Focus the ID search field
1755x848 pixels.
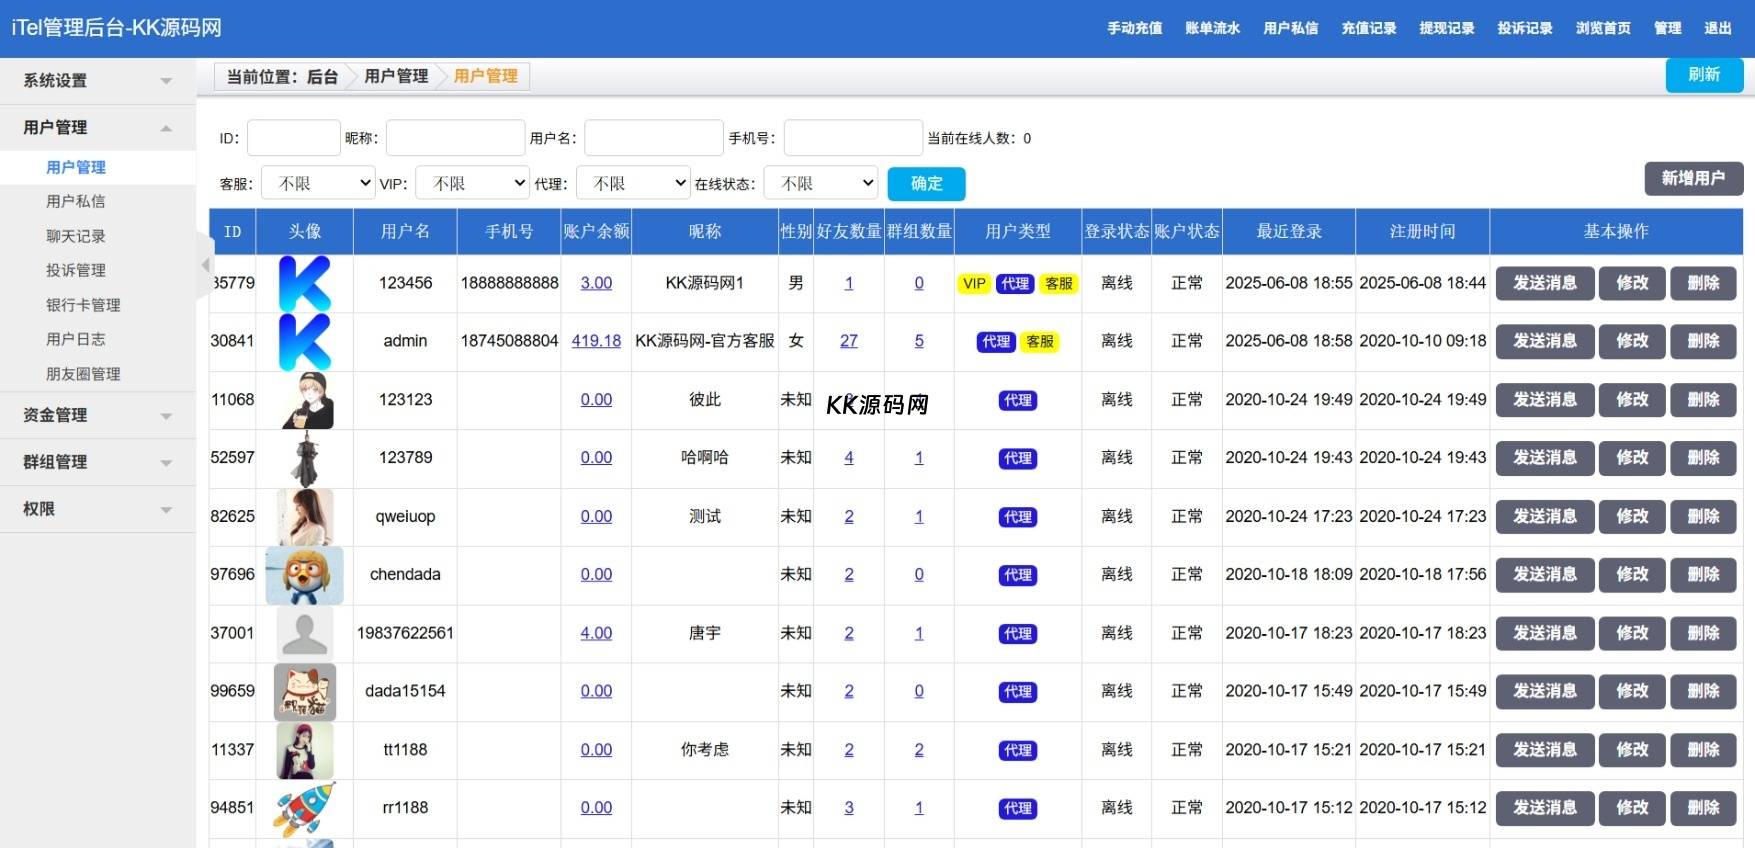pos(294,138)
